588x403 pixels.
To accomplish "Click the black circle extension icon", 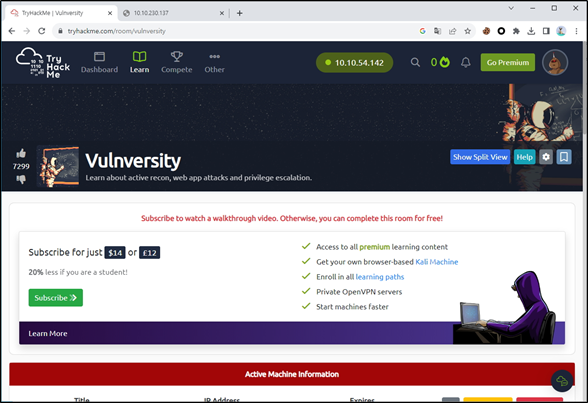I will click(501, 31).
